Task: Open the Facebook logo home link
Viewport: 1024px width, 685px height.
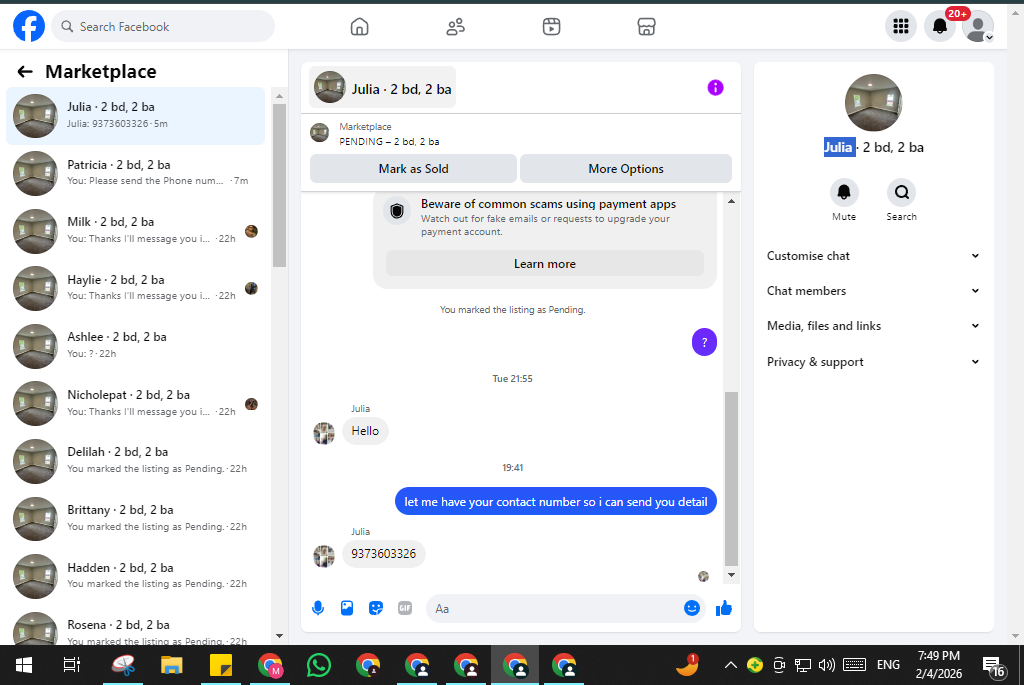Action: 29,26
